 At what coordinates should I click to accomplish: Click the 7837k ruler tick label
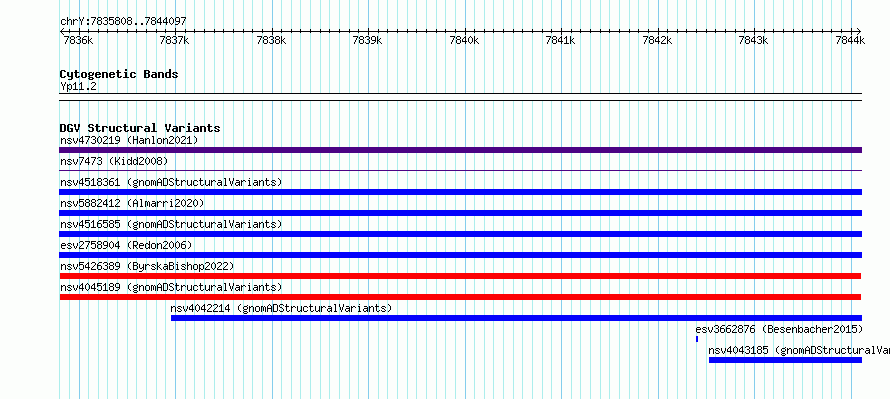click(174, 40)
